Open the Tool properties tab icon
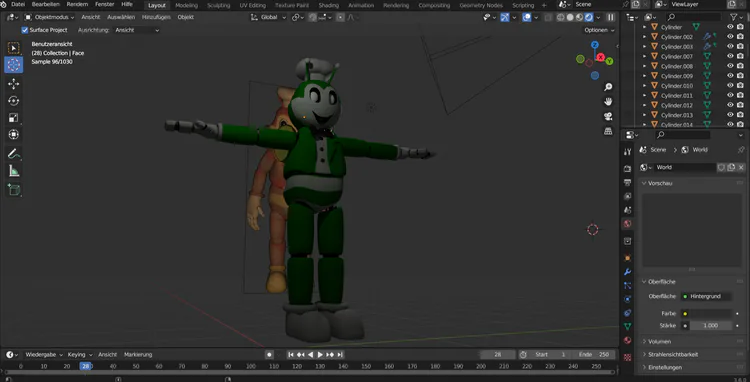750x382 pixels. (x=628, y=152)
